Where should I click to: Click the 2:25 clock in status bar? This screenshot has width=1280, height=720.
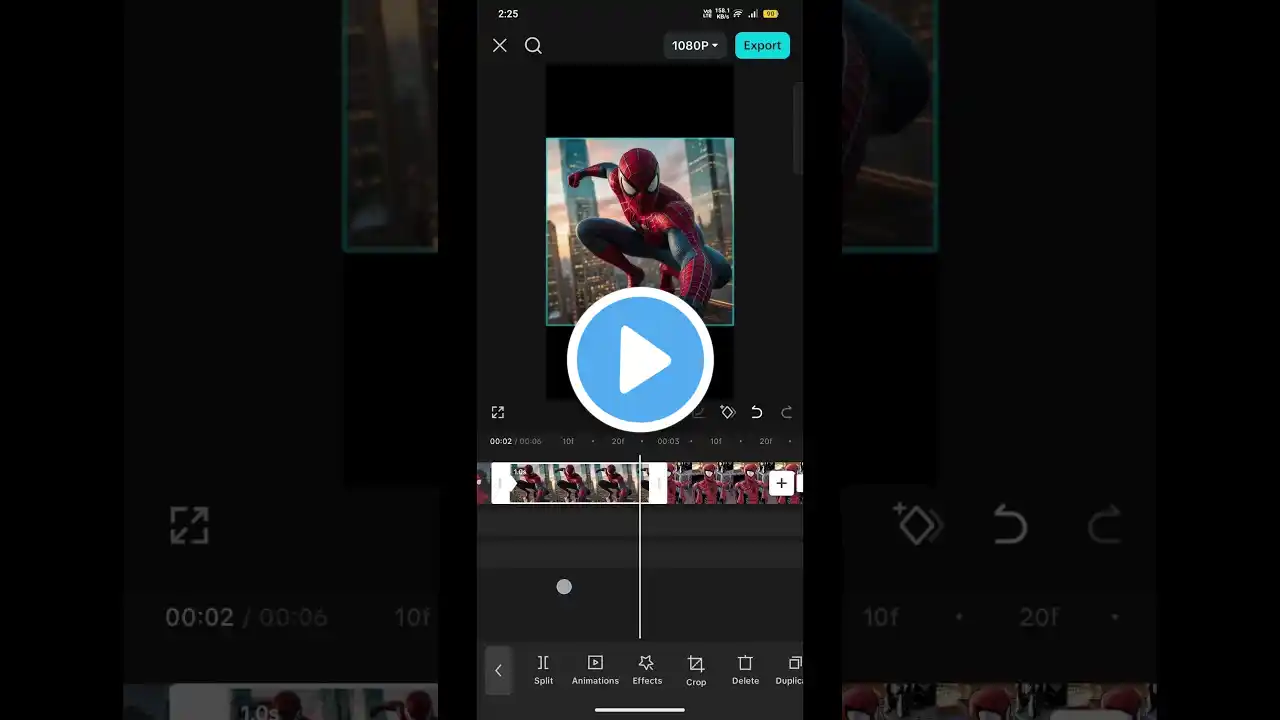pos(508,14)
